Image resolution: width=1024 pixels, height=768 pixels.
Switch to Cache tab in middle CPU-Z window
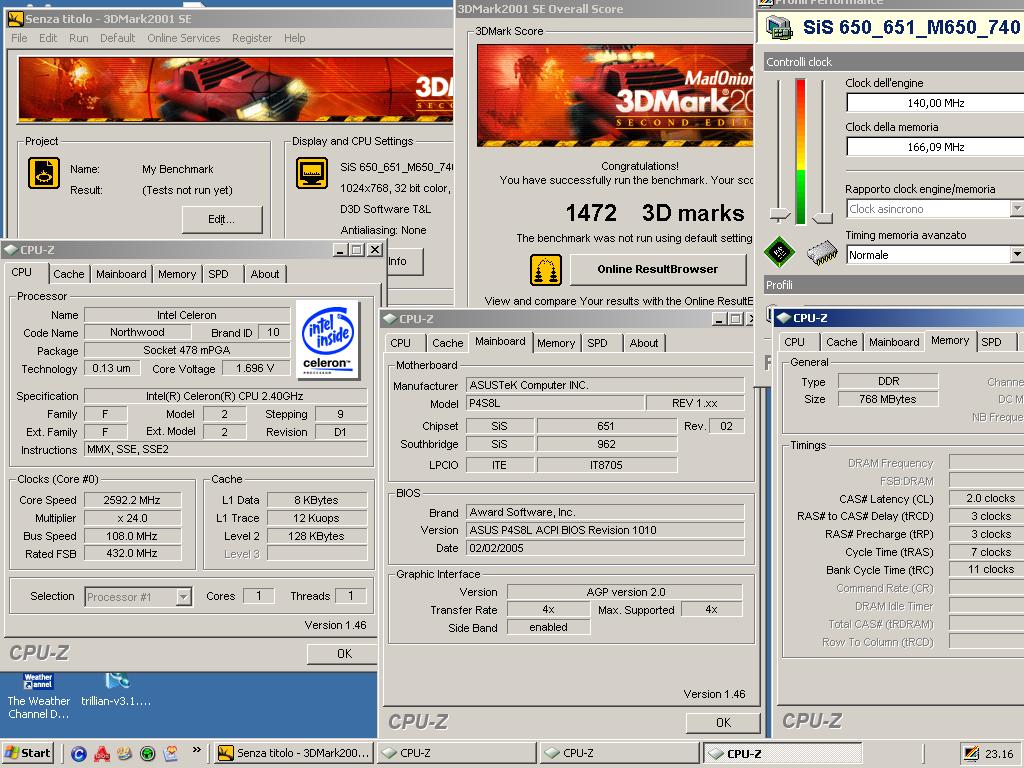point(447,343)
